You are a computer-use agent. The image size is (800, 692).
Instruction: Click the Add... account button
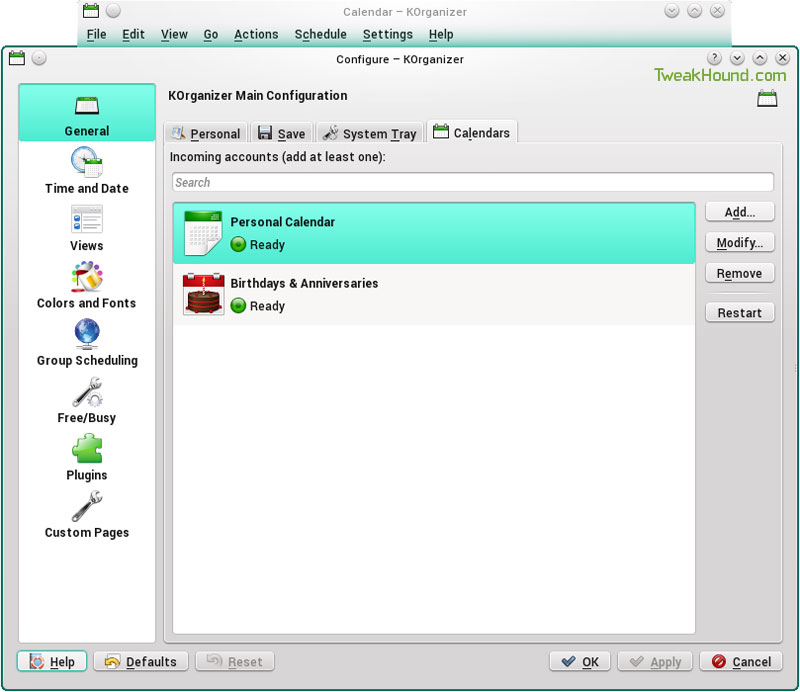(740, 212)
